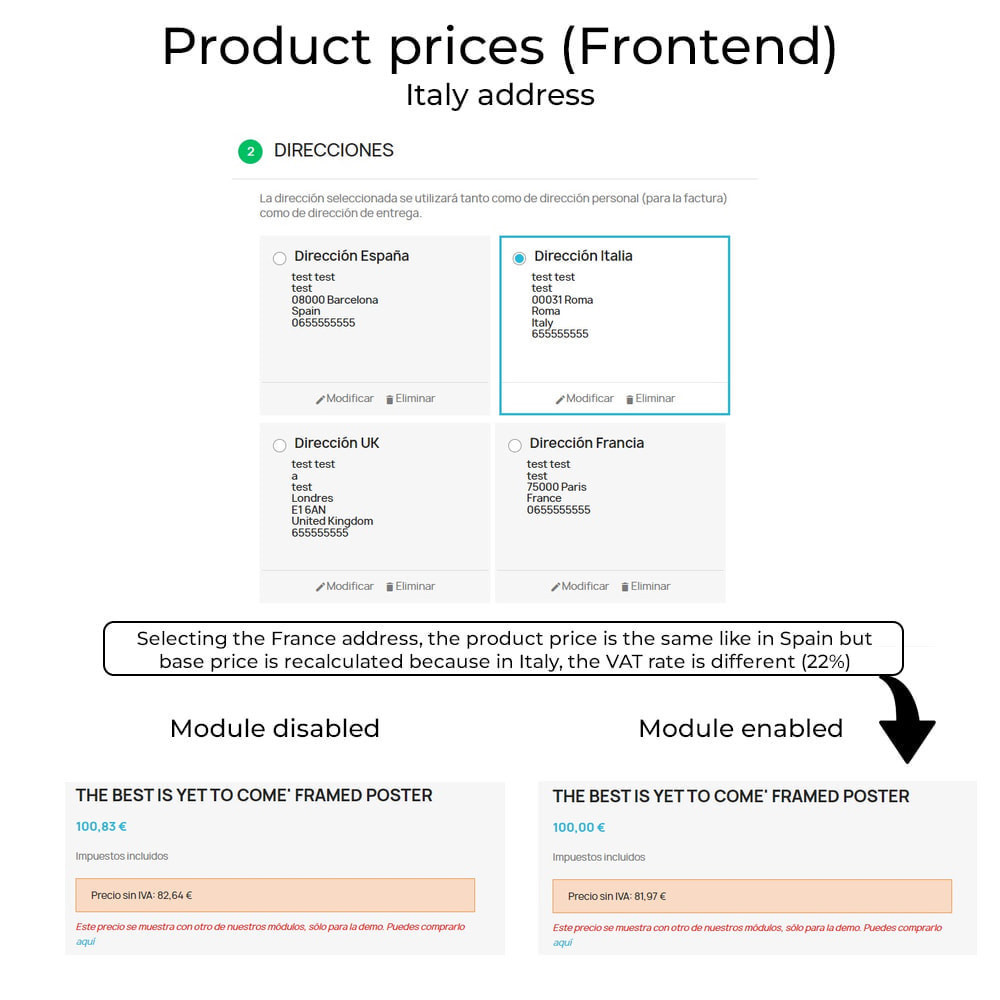Open 'aquí' link under module disabled price
The height and width of the screenshot is (1000, 1000).
[85, 941]
